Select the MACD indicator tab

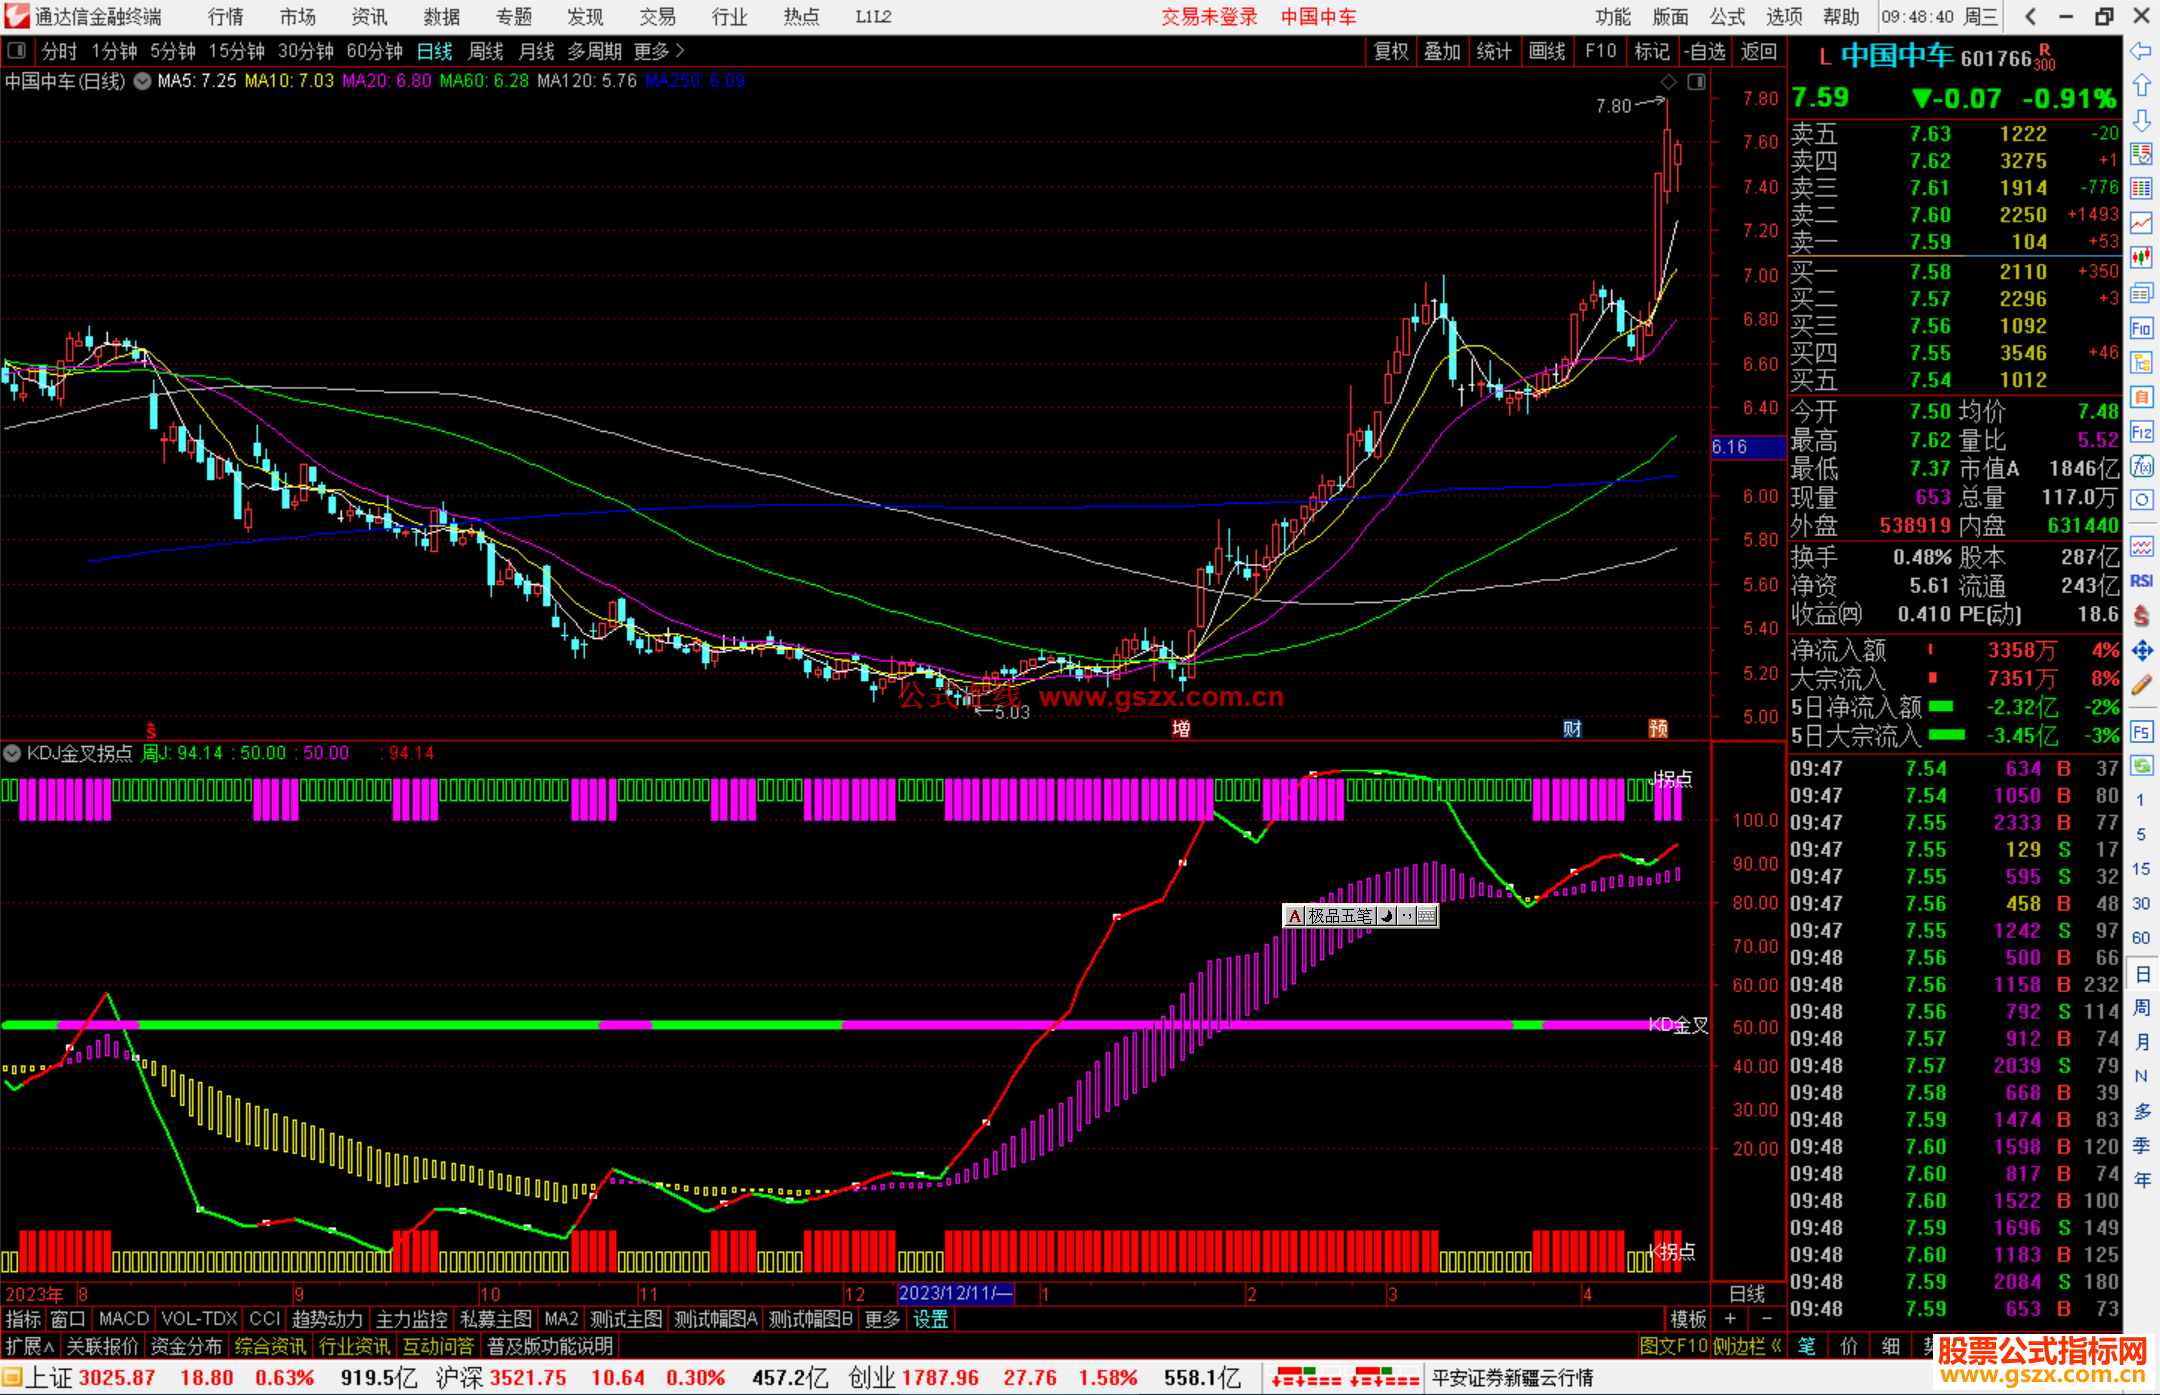click(124, 1319)
